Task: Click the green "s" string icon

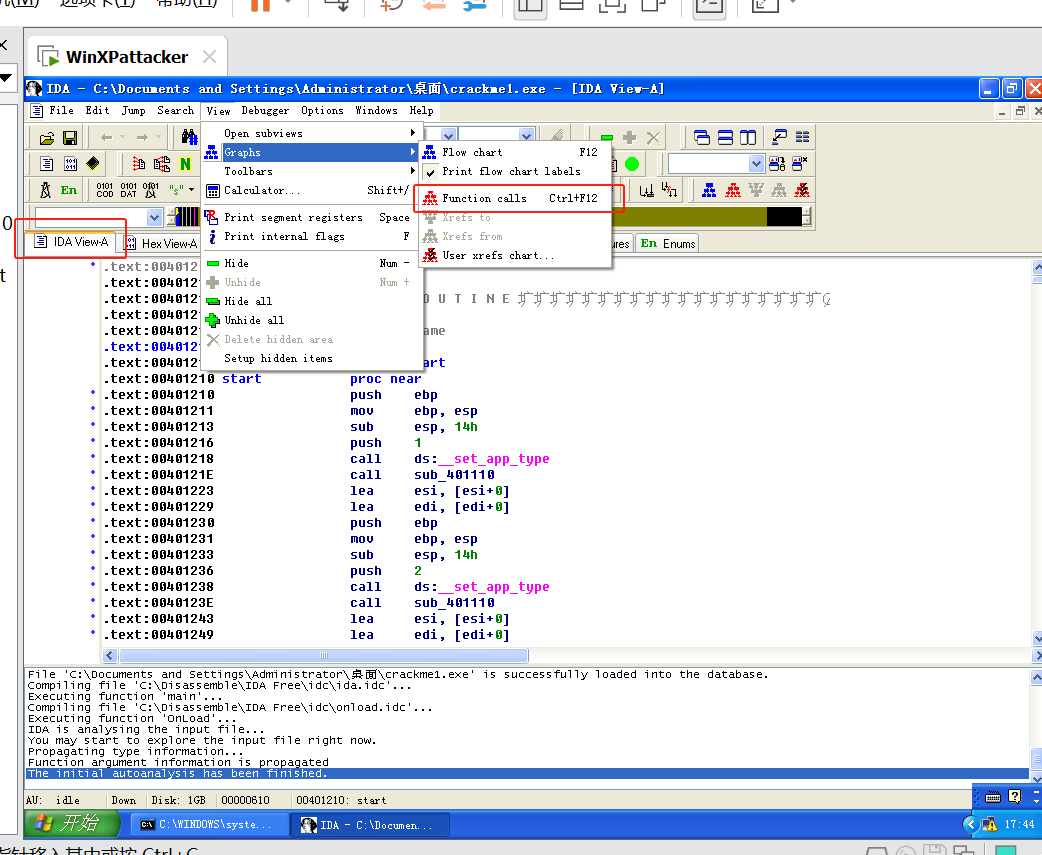Action: point(176,190)
